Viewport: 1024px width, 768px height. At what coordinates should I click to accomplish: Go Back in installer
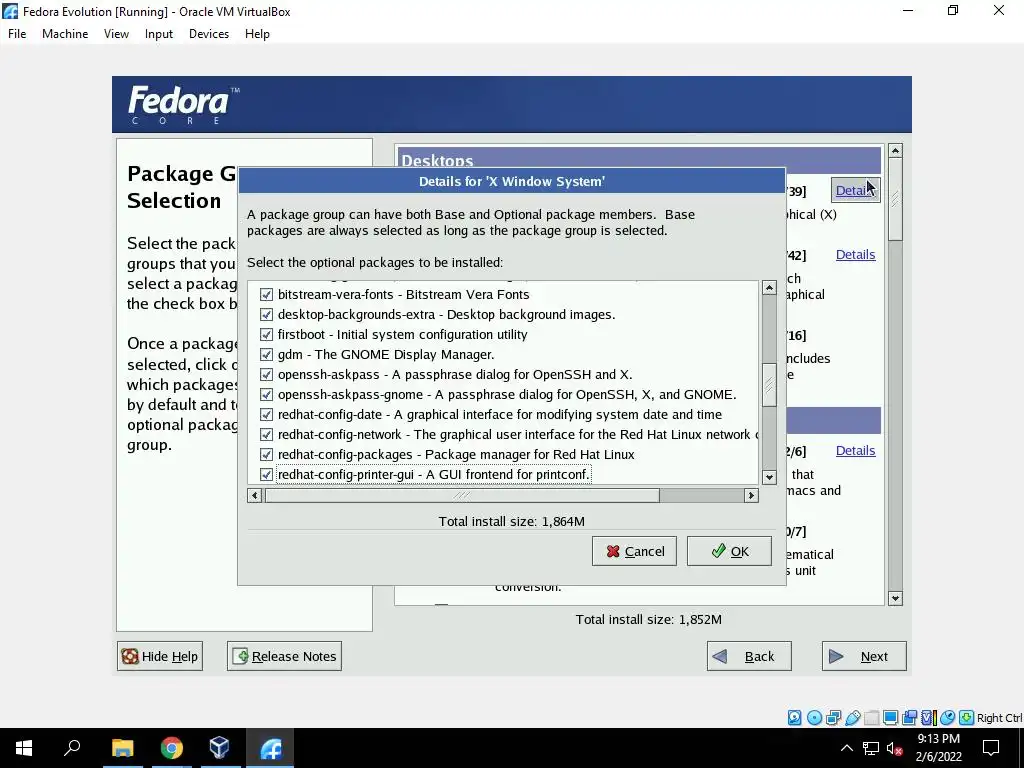[749, 656]
